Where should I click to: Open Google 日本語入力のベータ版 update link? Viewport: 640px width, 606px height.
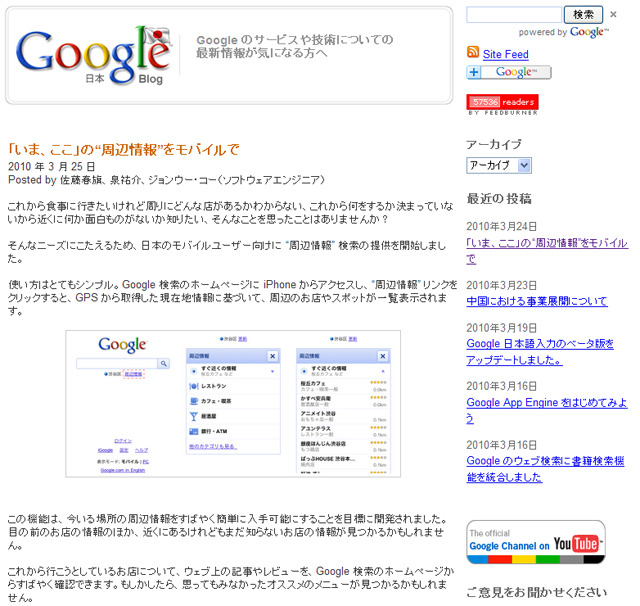(x=540, y=351)
